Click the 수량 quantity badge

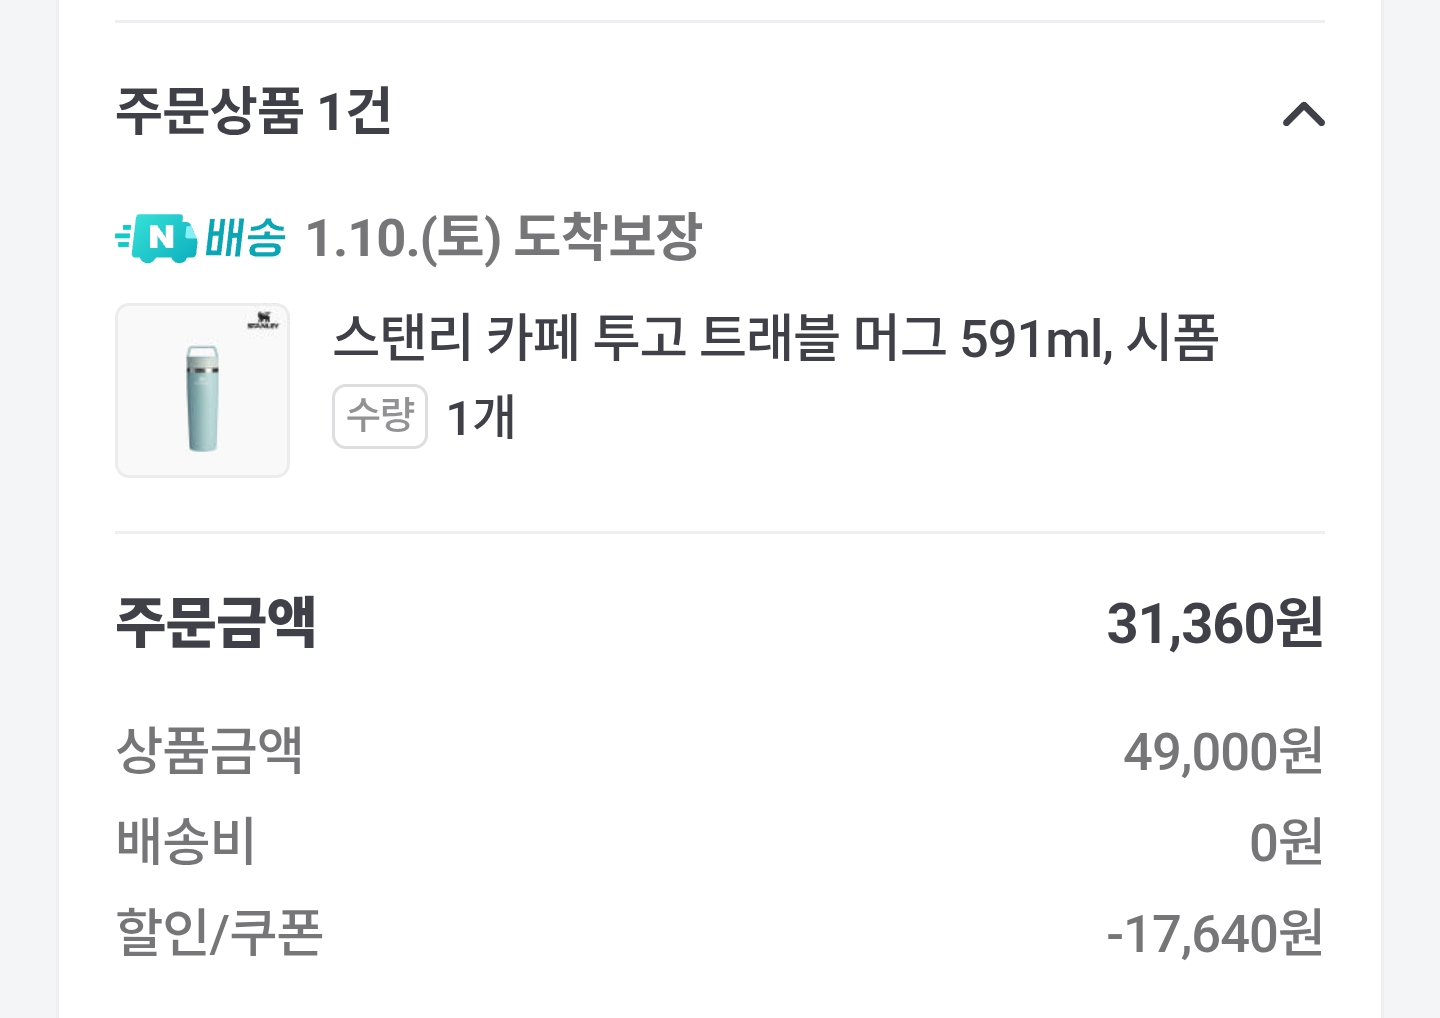380,416
